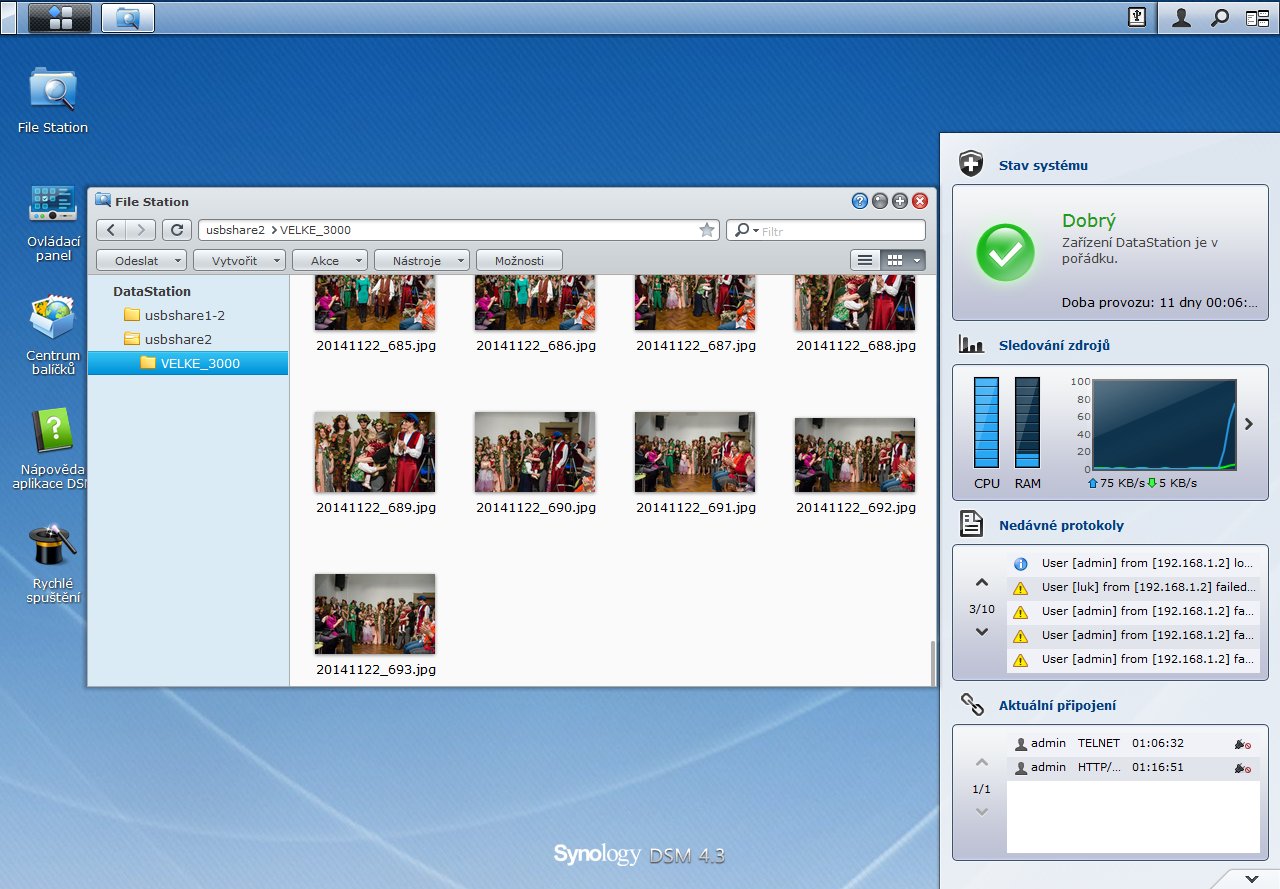Select VELKE_3000 folder in tree
The height and width of the screenshot is (889, 1280).
[x=188, y=363]
